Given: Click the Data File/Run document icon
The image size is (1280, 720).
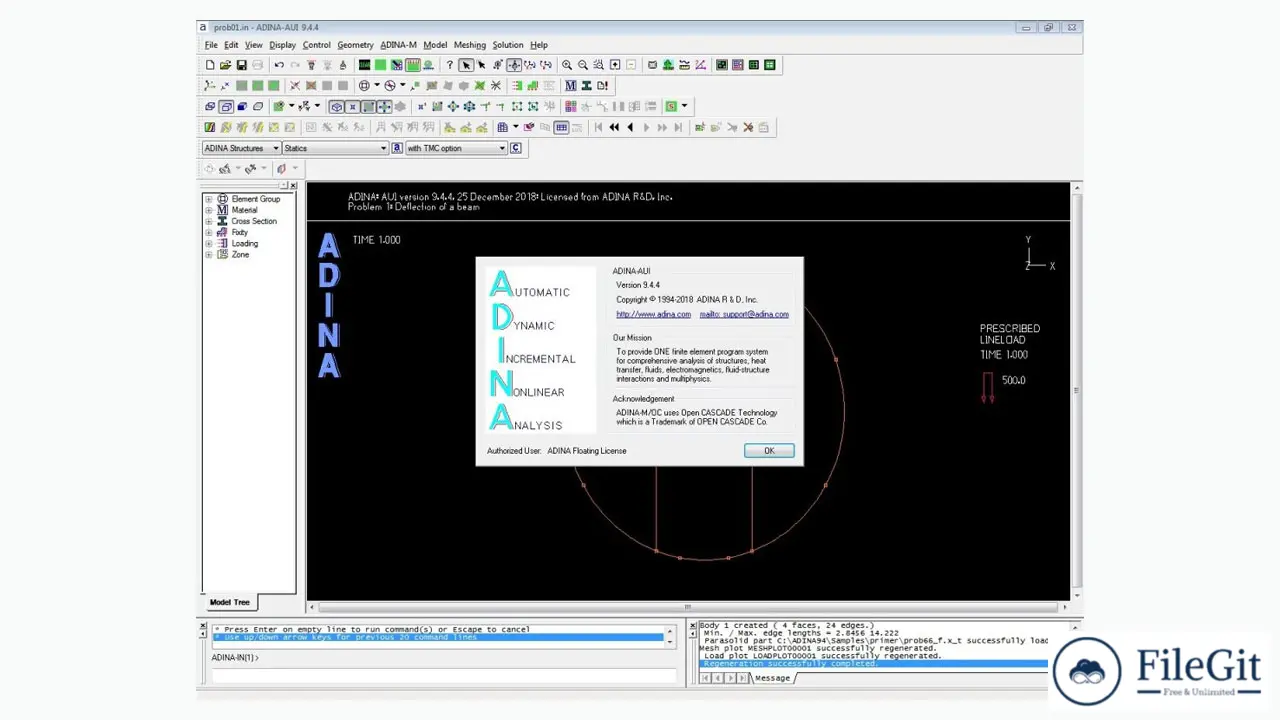Looking at the screenshot, I should (602, 86).
